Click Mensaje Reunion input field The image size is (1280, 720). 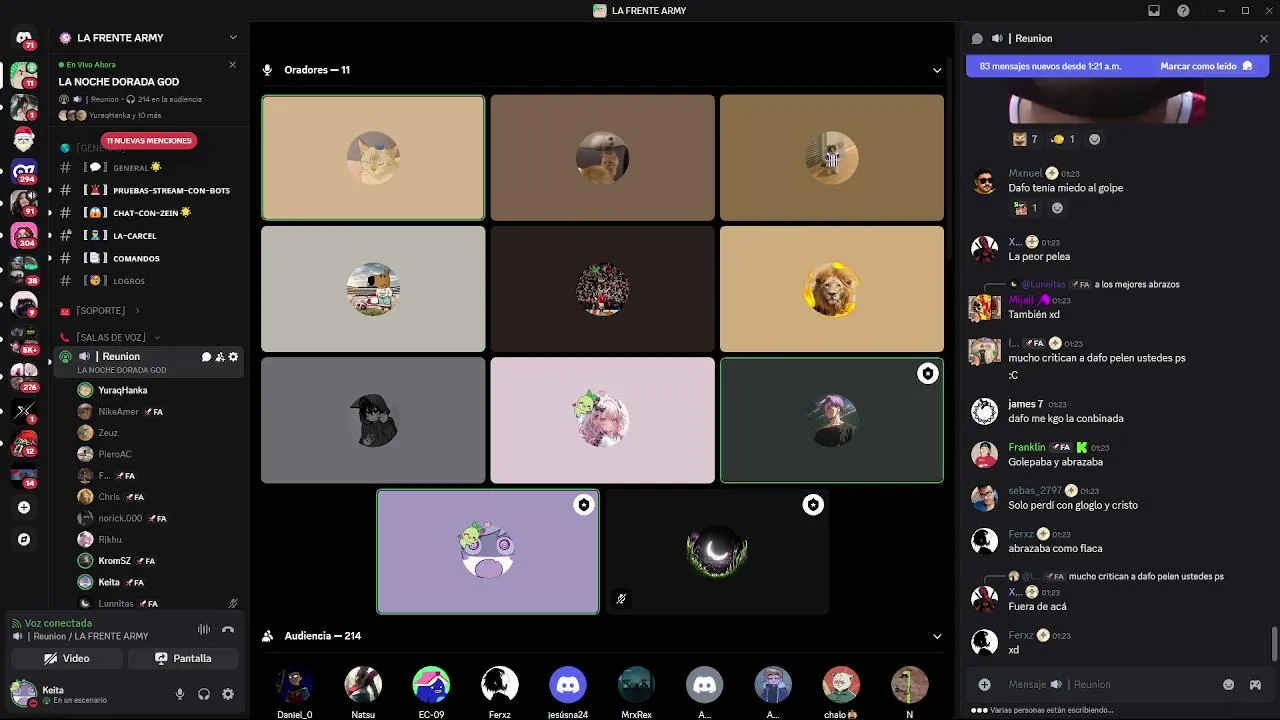point(1110,684)
